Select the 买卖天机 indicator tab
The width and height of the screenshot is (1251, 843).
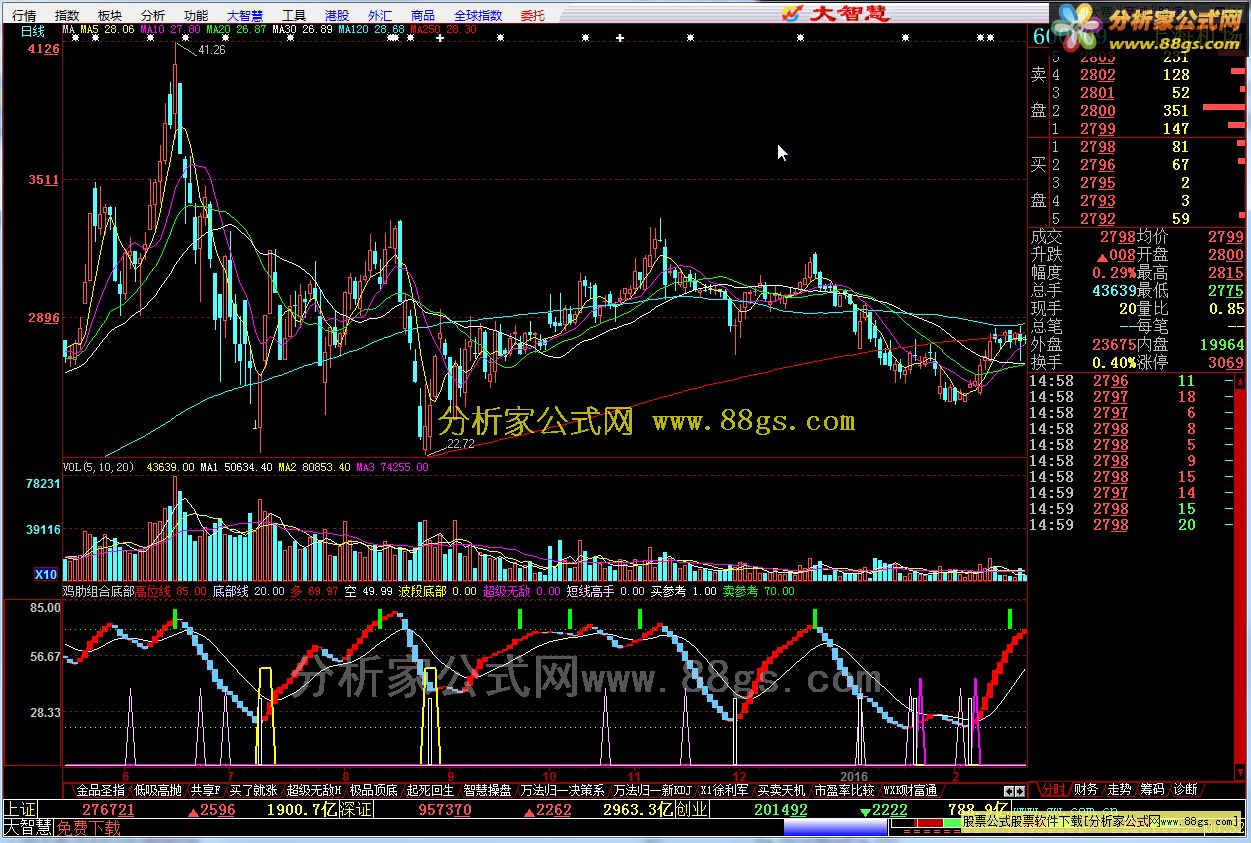781,790
